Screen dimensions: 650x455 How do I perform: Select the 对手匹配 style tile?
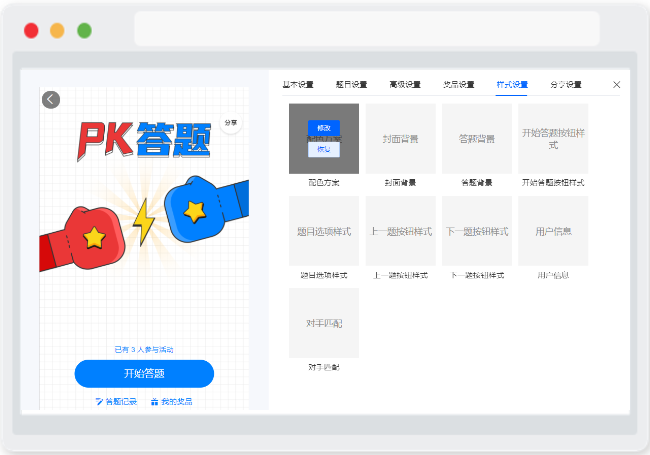(x=324, y=323)
